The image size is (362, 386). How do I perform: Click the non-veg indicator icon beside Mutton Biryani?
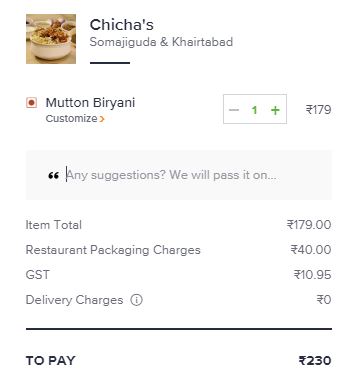coord(31,103)
